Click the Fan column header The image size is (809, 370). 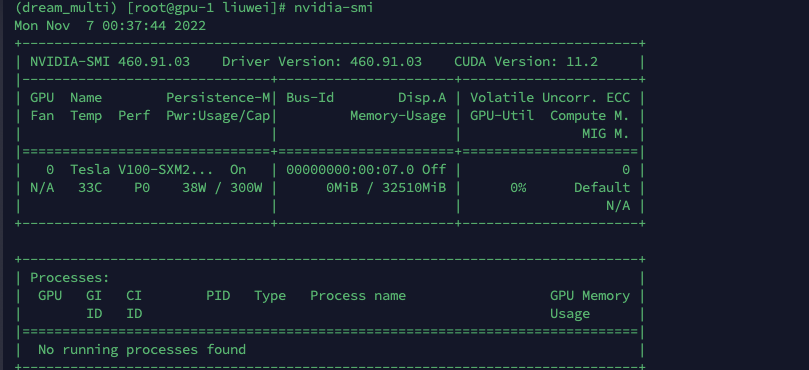pos(42,116)
